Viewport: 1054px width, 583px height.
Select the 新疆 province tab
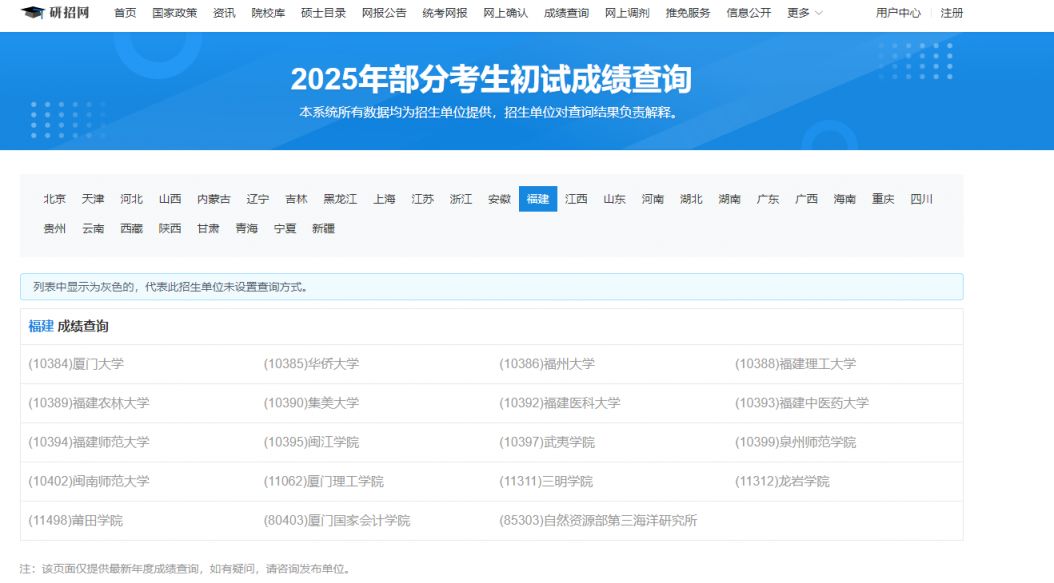[x=323, y=229]
